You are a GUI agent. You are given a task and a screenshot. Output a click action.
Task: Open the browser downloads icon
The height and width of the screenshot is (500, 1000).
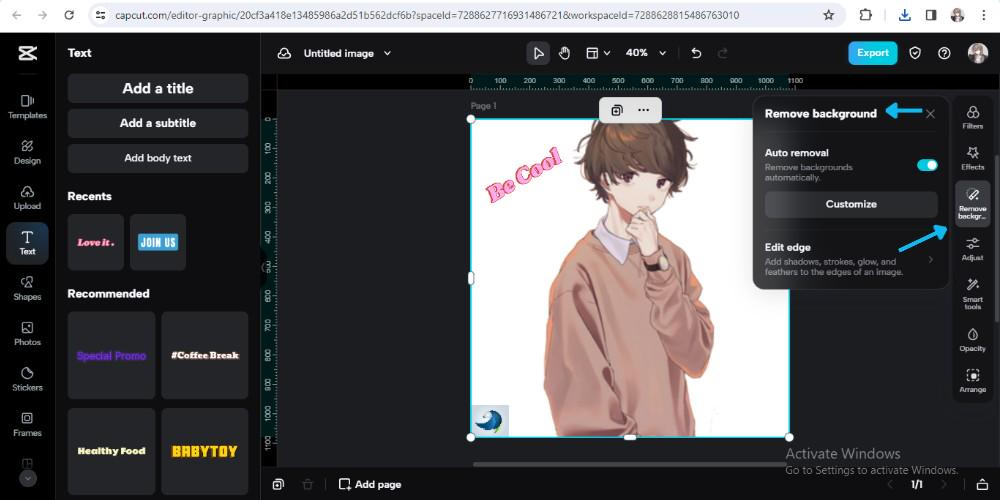point(904,15)
